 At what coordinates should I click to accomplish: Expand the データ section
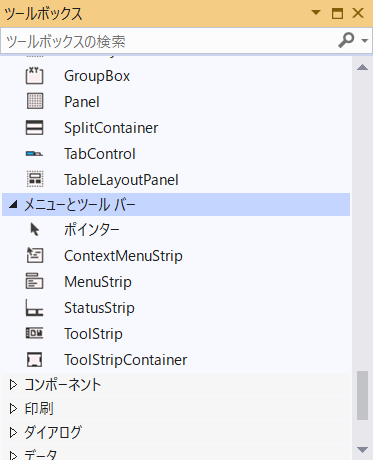(13, 455)
